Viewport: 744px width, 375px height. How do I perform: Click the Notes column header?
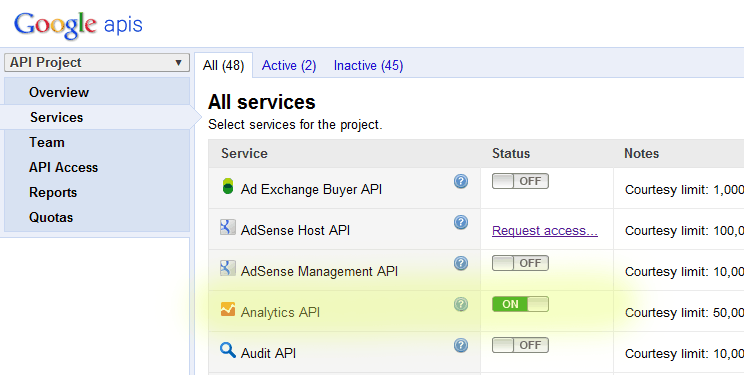click(x=642, y=153)
